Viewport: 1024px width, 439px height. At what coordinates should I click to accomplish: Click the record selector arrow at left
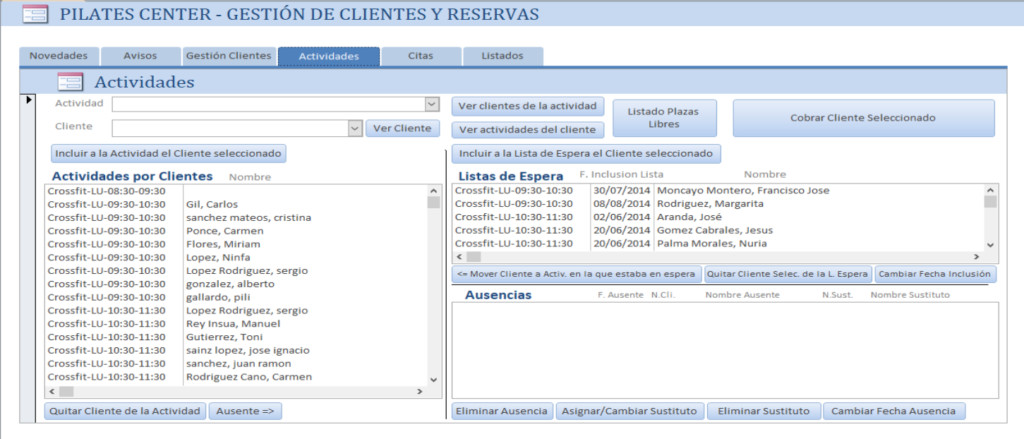point(29,100)
